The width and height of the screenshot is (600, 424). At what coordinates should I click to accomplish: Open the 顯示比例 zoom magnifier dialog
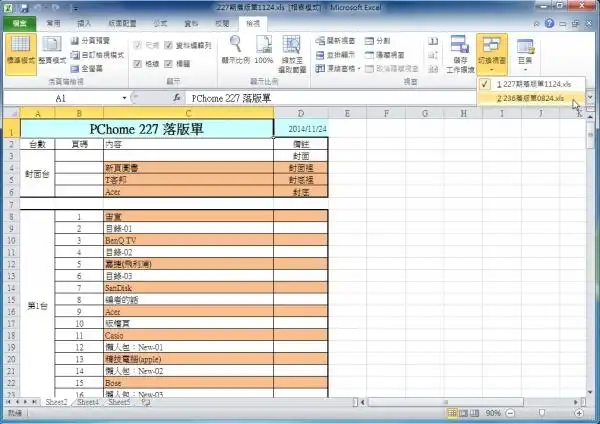(x=236, y=50)
